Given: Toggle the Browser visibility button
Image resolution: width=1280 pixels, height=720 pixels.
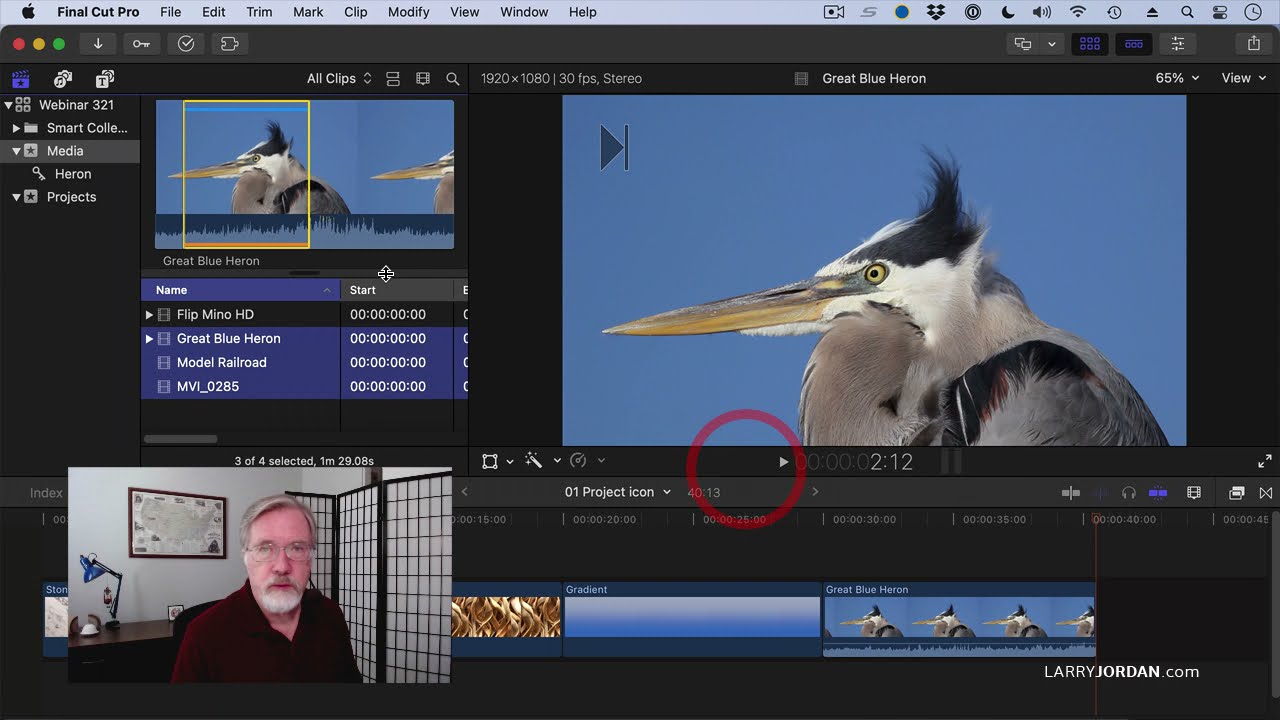Looking at the screenshot, I should pos(1090,44).
